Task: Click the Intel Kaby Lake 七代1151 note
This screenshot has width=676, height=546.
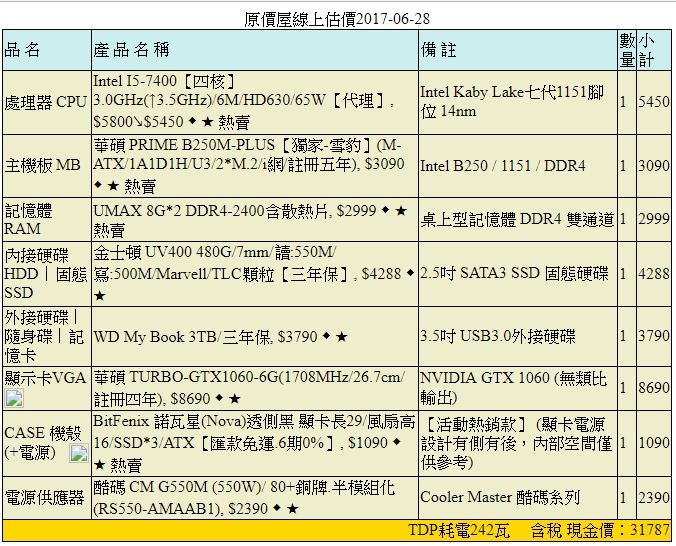Action: (x=512, y=102)
